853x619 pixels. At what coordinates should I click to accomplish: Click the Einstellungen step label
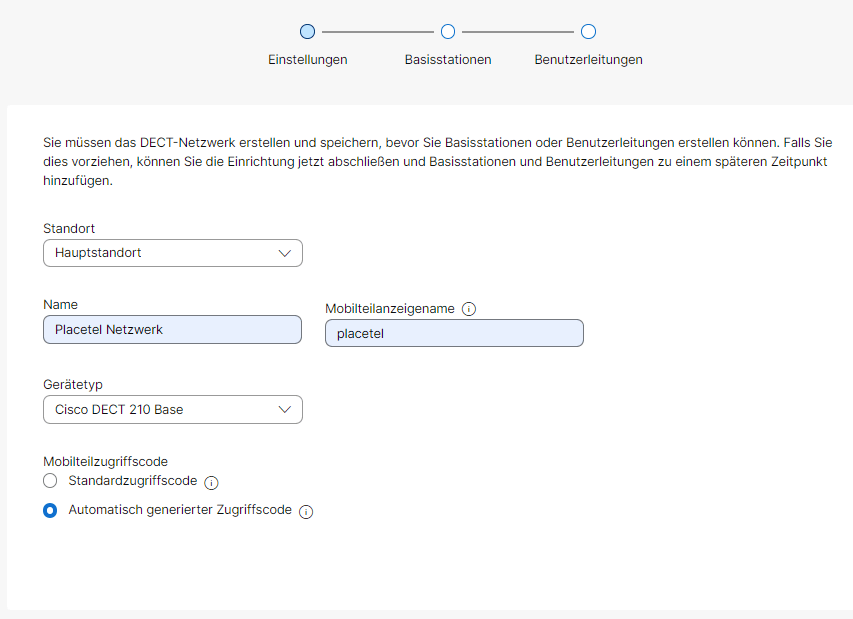coord(307,60)
